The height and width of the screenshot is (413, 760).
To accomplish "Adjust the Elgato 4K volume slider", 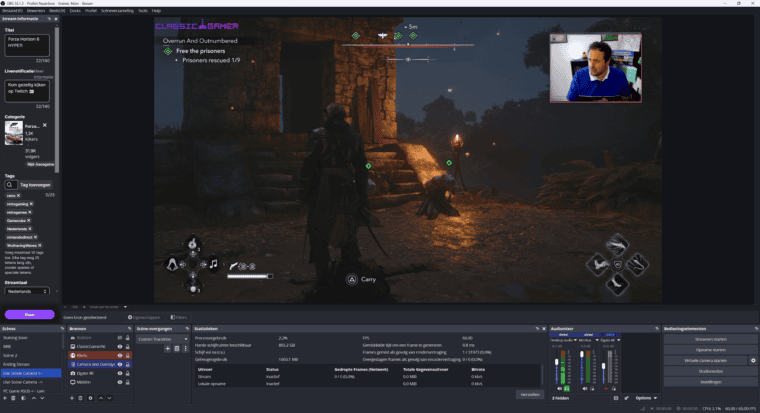I will point(603,366).
